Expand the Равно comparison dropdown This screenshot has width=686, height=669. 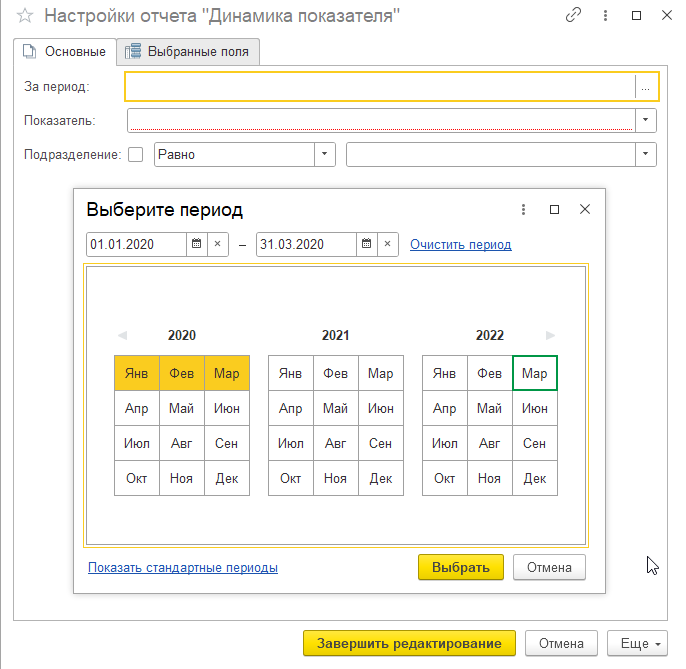[325, 154]
